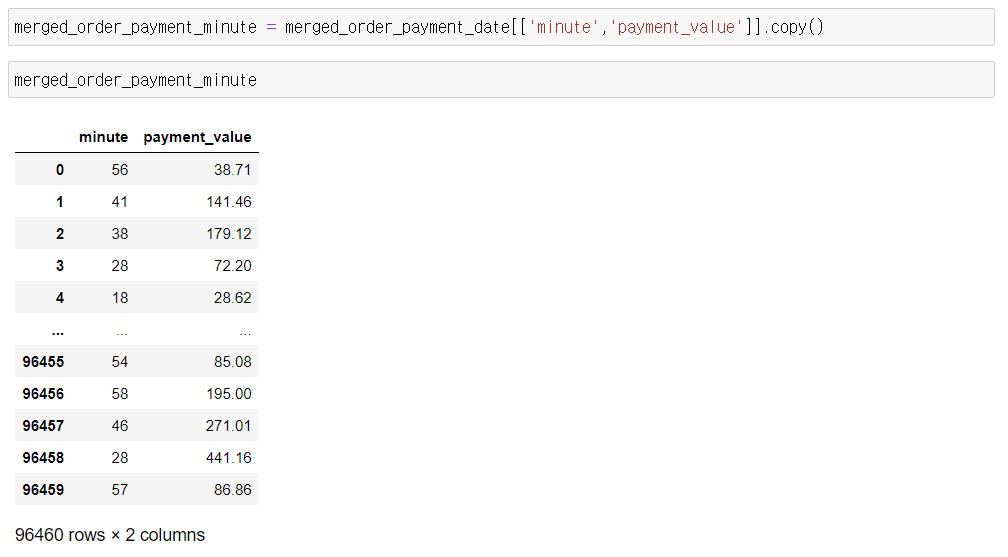Click minute value 56 in row 0
Image resolution: width=1008 pixels, height=557 pixels.
pos(120,170)
